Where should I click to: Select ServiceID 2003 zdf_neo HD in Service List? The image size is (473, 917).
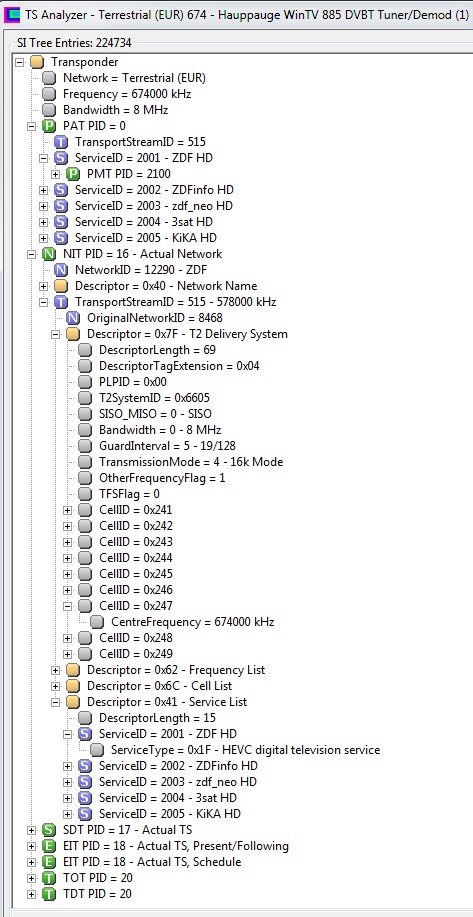[x=178, y=782]
